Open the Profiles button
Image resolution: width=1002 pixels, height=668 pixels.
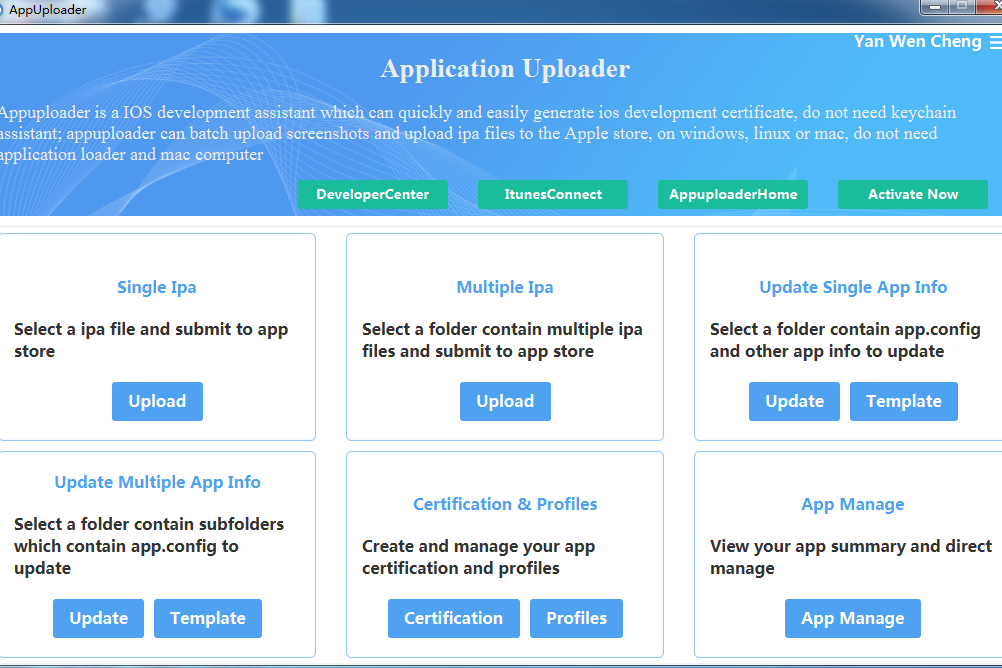pyautogui.click(x=576, y=618)
